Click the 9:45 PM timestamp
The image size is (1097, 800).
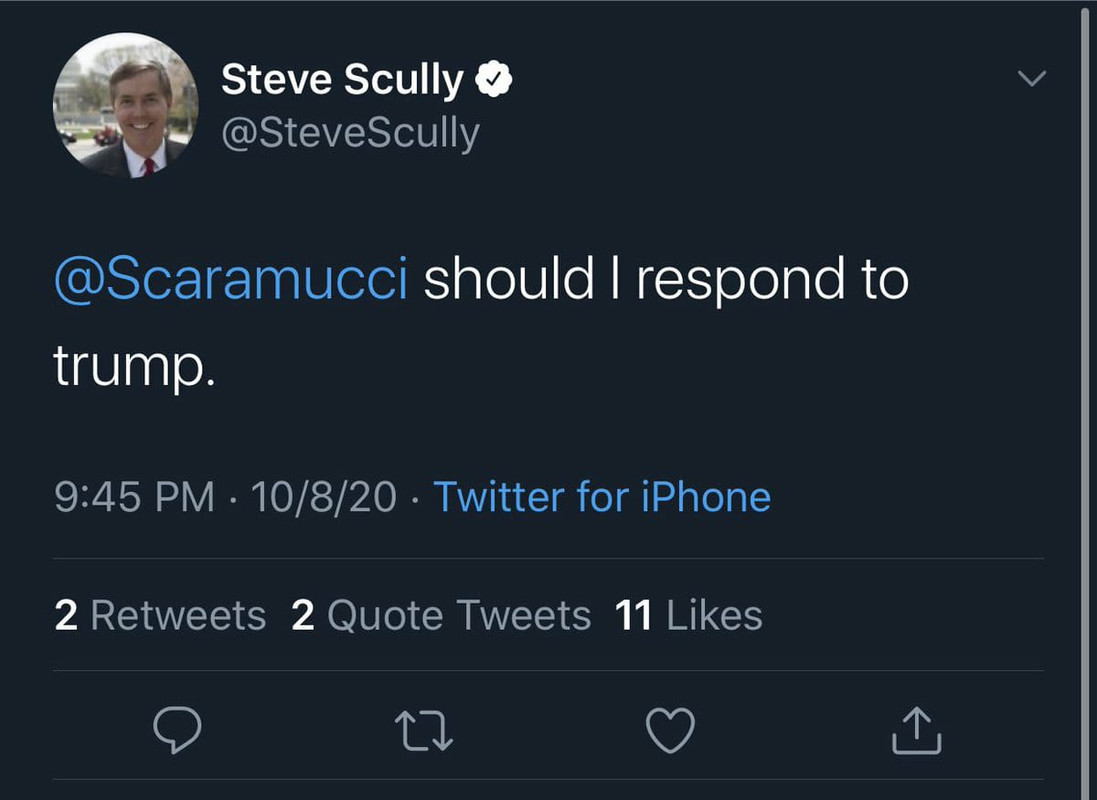point(134,497)
